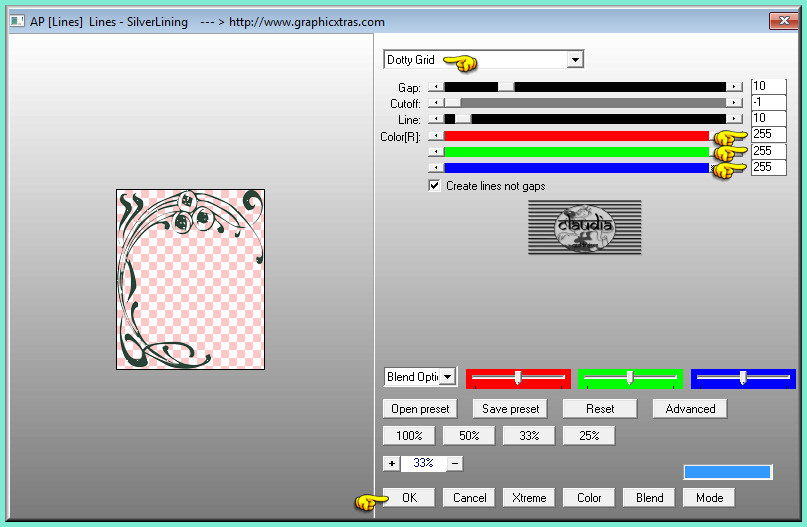
Task: Click the green color slider bar
Action: (x=576, y=152)
